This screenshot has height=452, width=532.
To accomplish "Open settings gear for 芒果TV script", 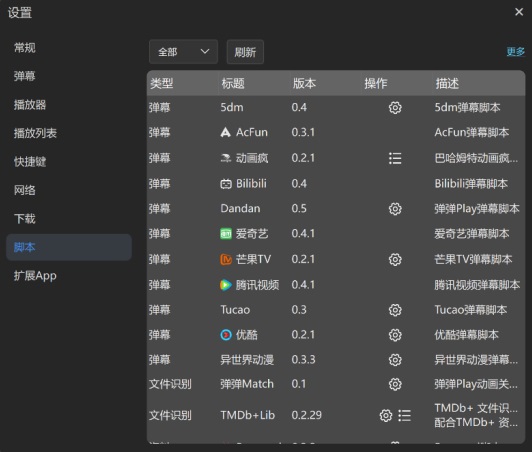I will (395, 260).
